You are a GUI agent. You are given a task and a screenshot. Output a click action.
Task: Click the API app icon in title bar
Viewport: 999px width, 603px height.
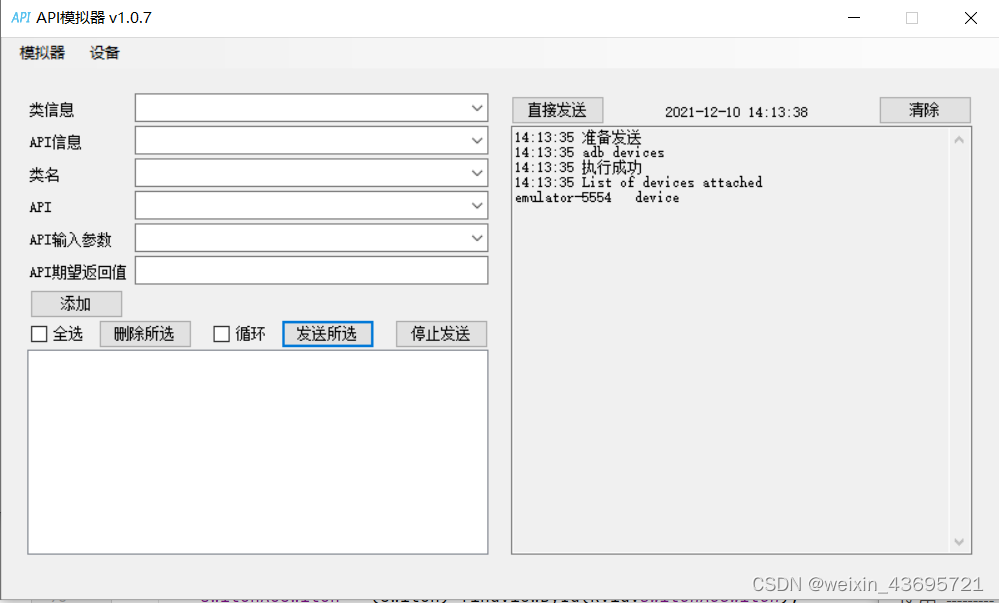[x=20, y=18]
